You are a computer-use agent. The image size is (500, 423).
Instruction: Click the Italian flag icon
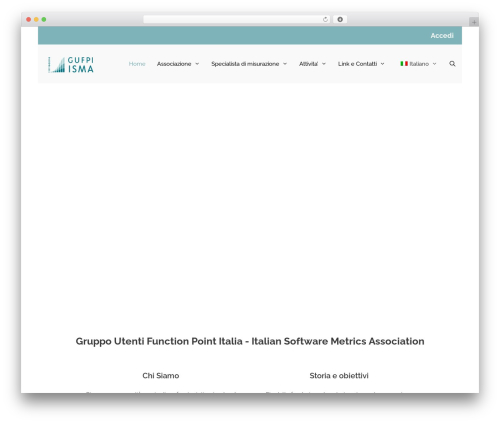click(404, 63)
